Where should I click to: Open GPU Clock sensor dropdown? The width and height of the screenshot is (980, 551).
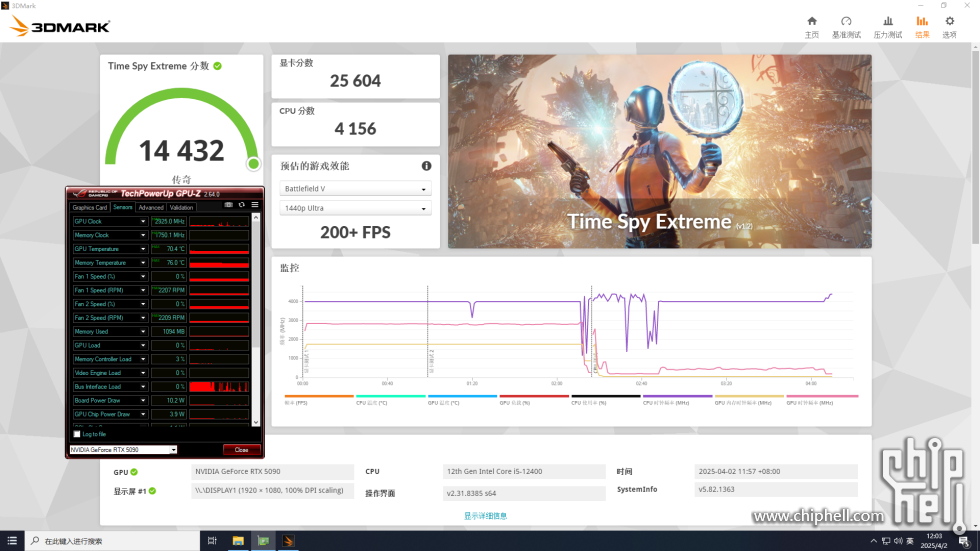142,222
